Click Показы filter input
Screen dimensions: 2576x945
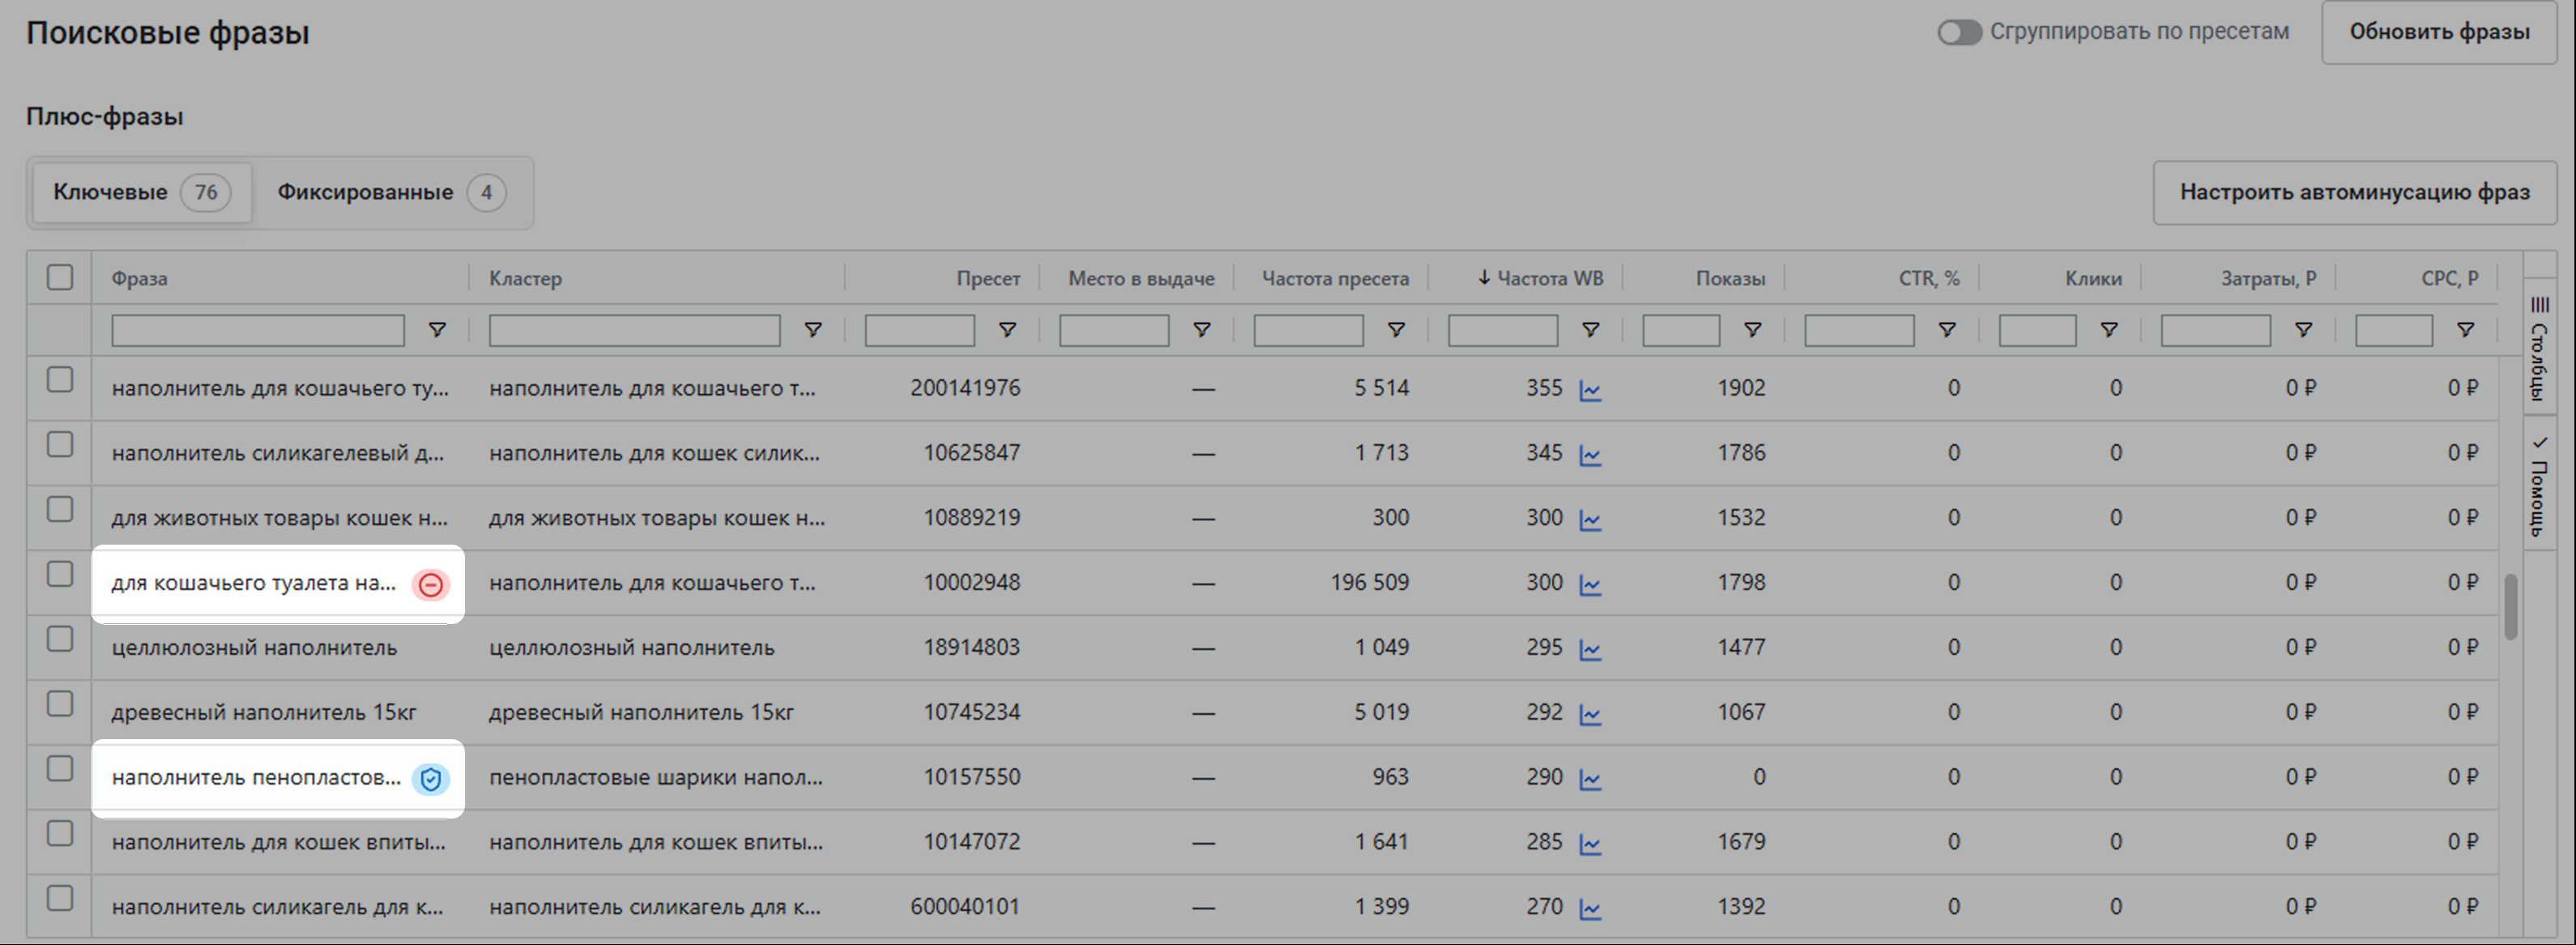pos(1681,330)
